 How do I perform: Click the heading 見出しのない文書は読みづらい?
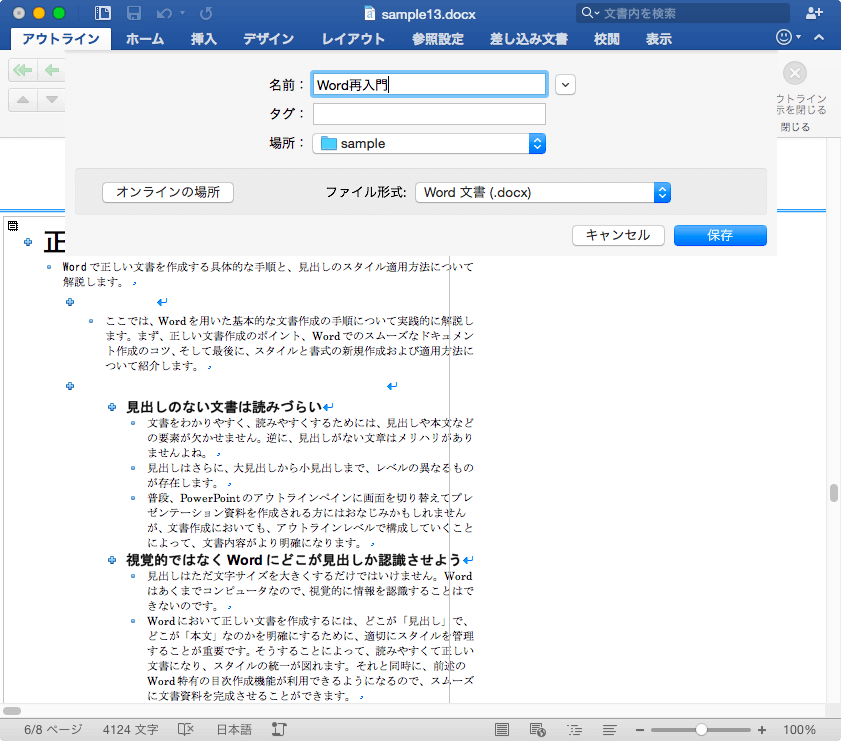[224, 407]
